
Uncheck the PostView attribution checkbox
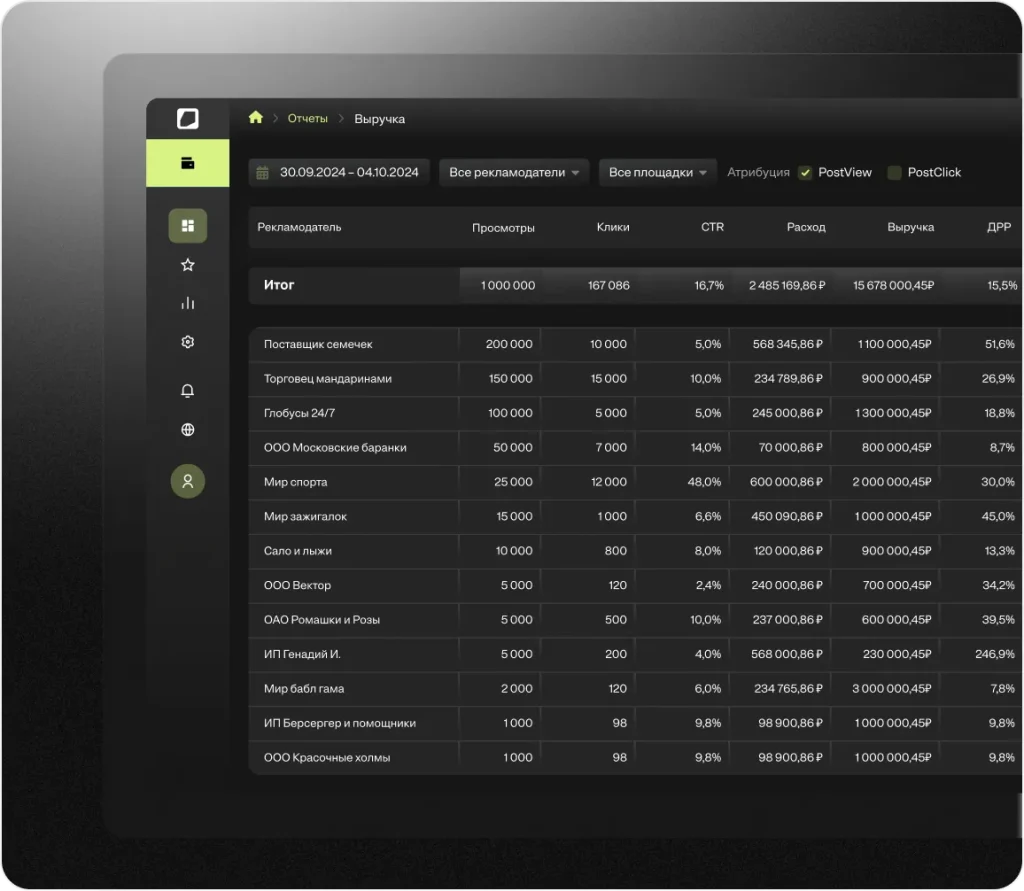805,173
